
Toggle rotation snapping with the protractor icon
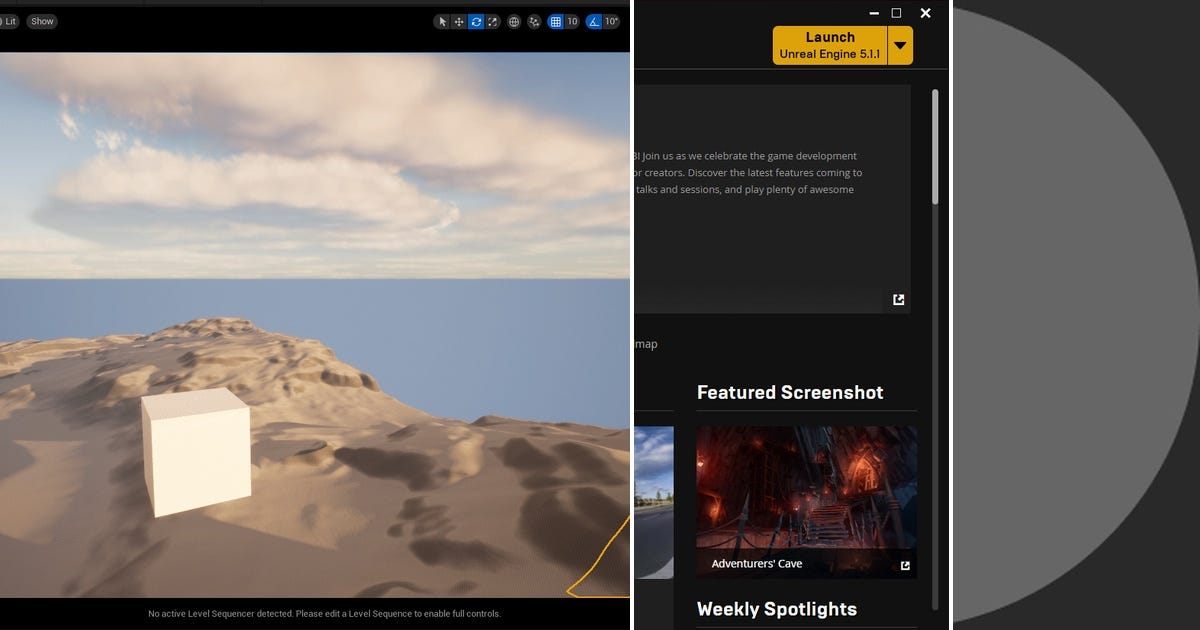tap(592, 21)
